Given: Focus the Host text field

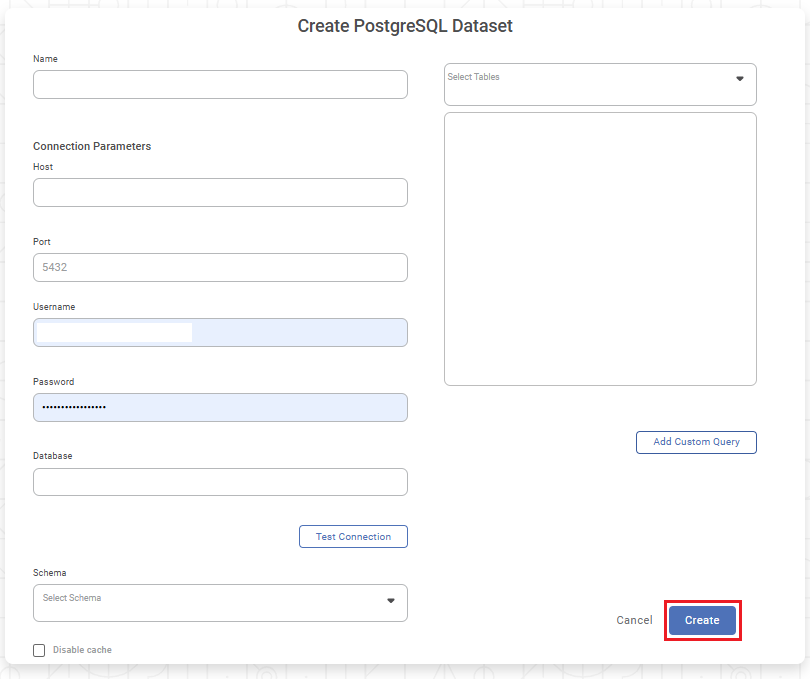Looking at the screenshot, I should pyautogui.click(x=220, y=193).
